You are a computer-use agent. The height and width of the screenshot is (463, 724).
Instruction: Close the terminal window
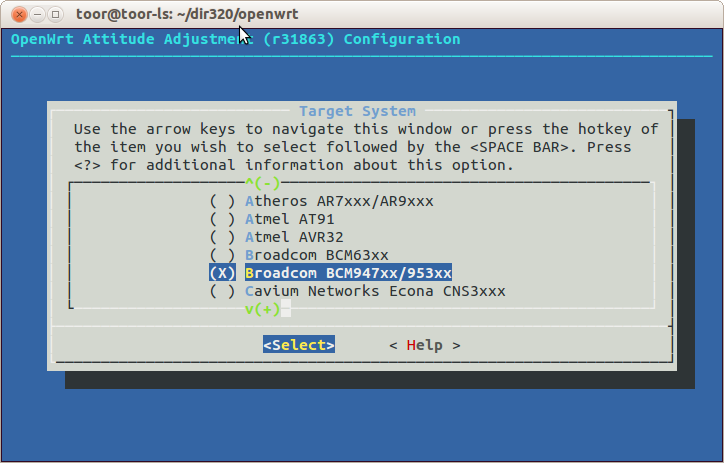[x=19, y=14]
